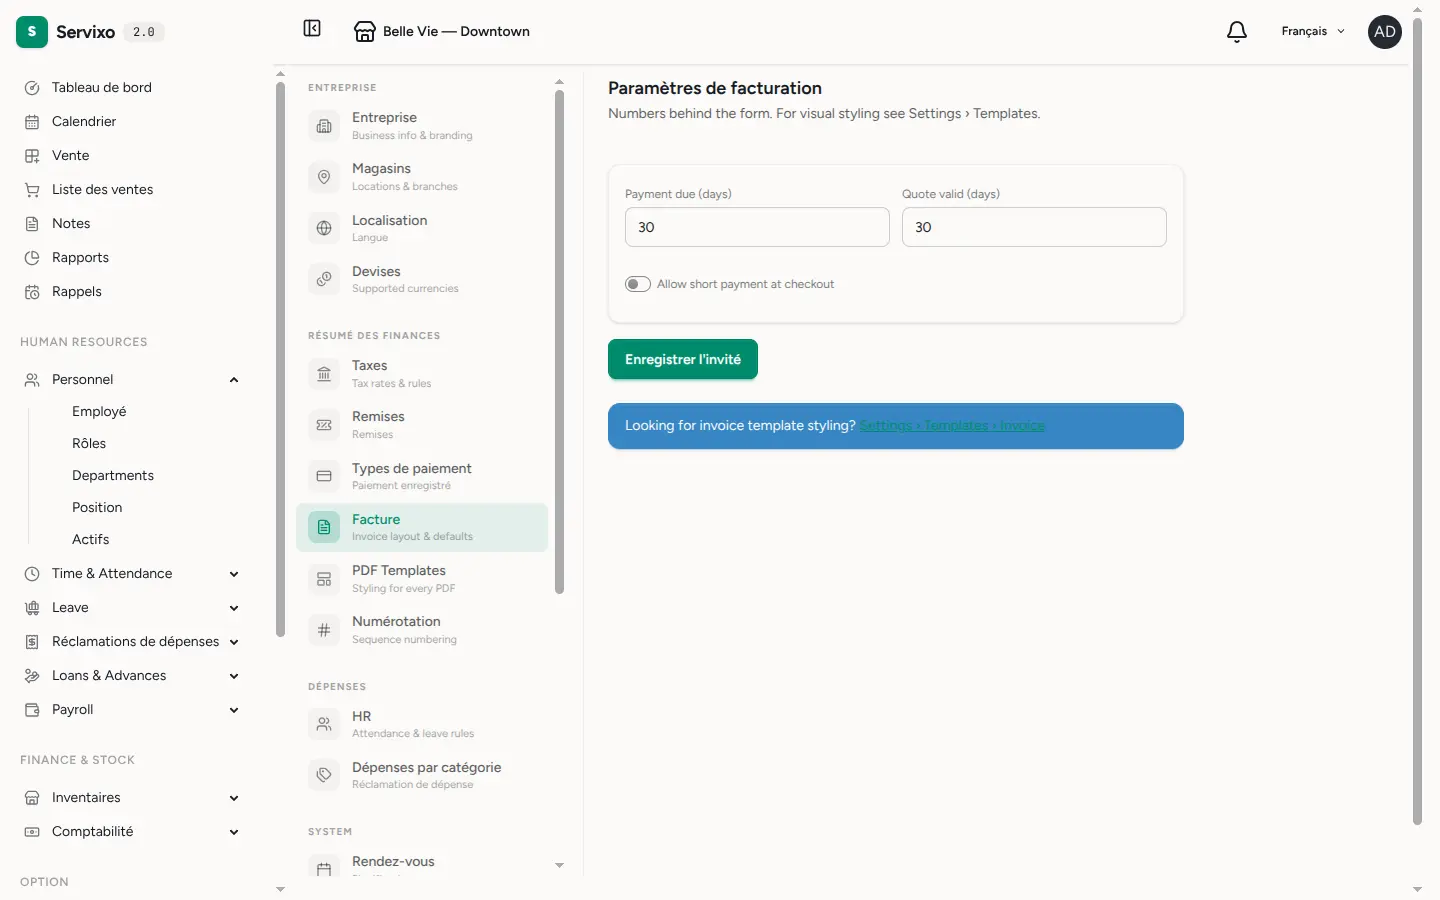Image resolution: width=1440 pixels, height=900 pixels.
Task: Click the Enregistrer l'invité button
Action: tap(683, 360)
